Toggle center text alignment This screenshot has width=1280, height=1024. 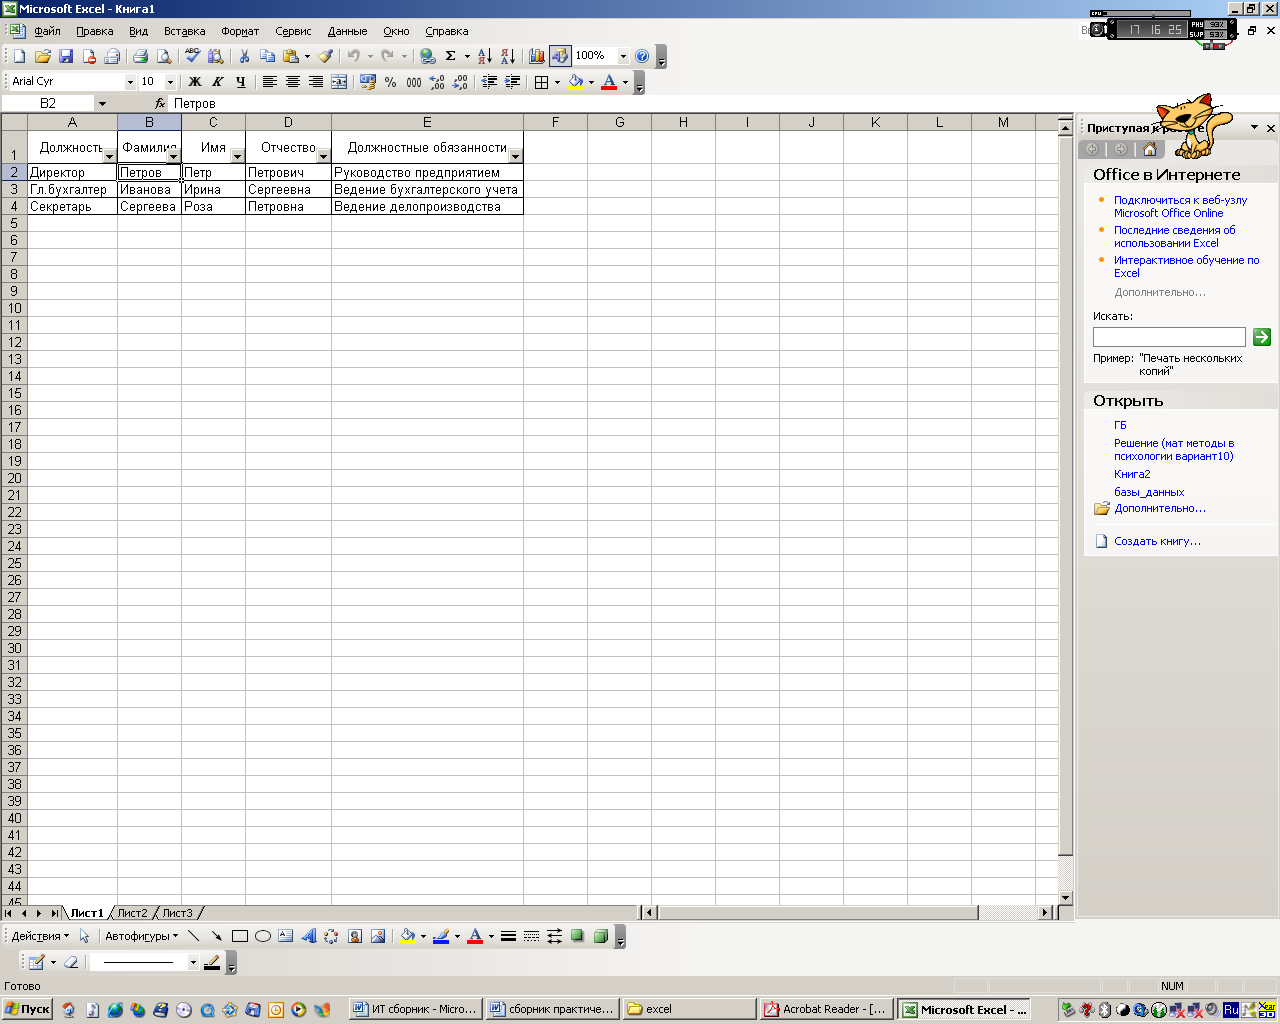(x=293, y=82)
